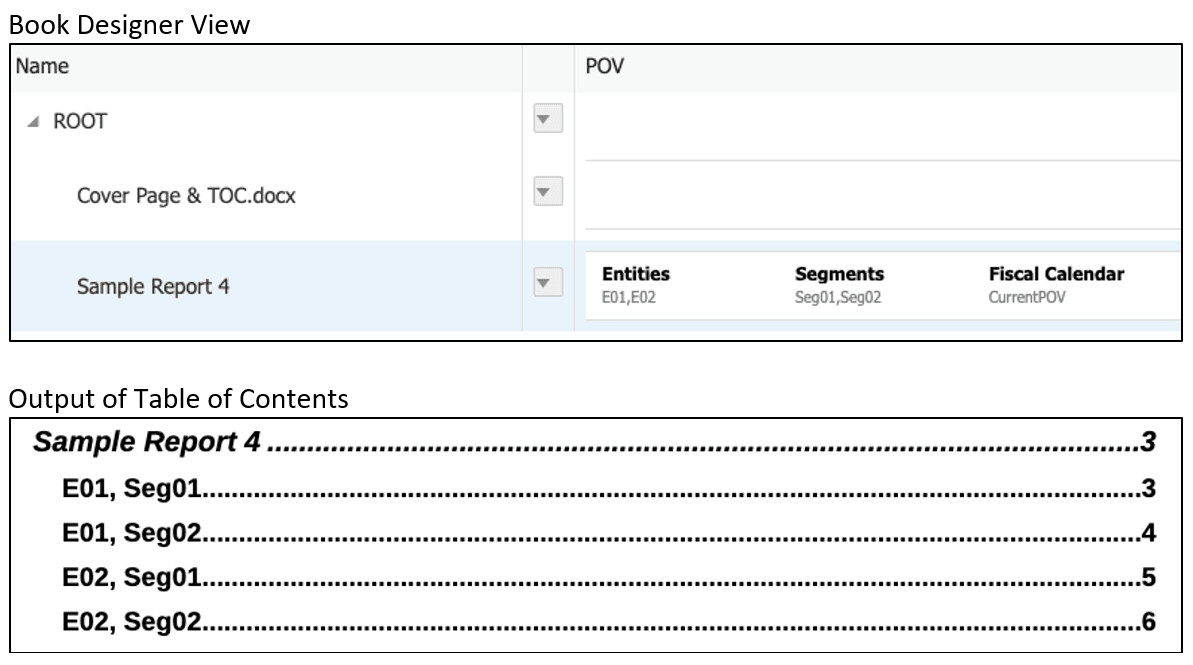Click page number 6 in contents
This screenshot has width=1193, height=665.
click(x=1148, y=621)
